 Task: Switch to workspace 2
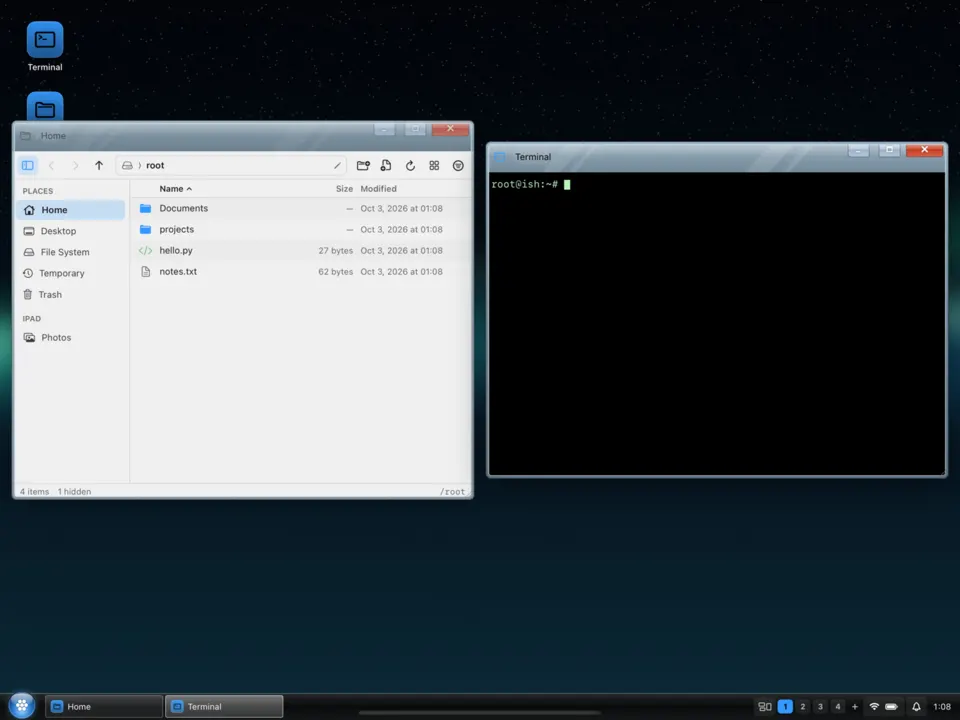[x=803, y=707]
